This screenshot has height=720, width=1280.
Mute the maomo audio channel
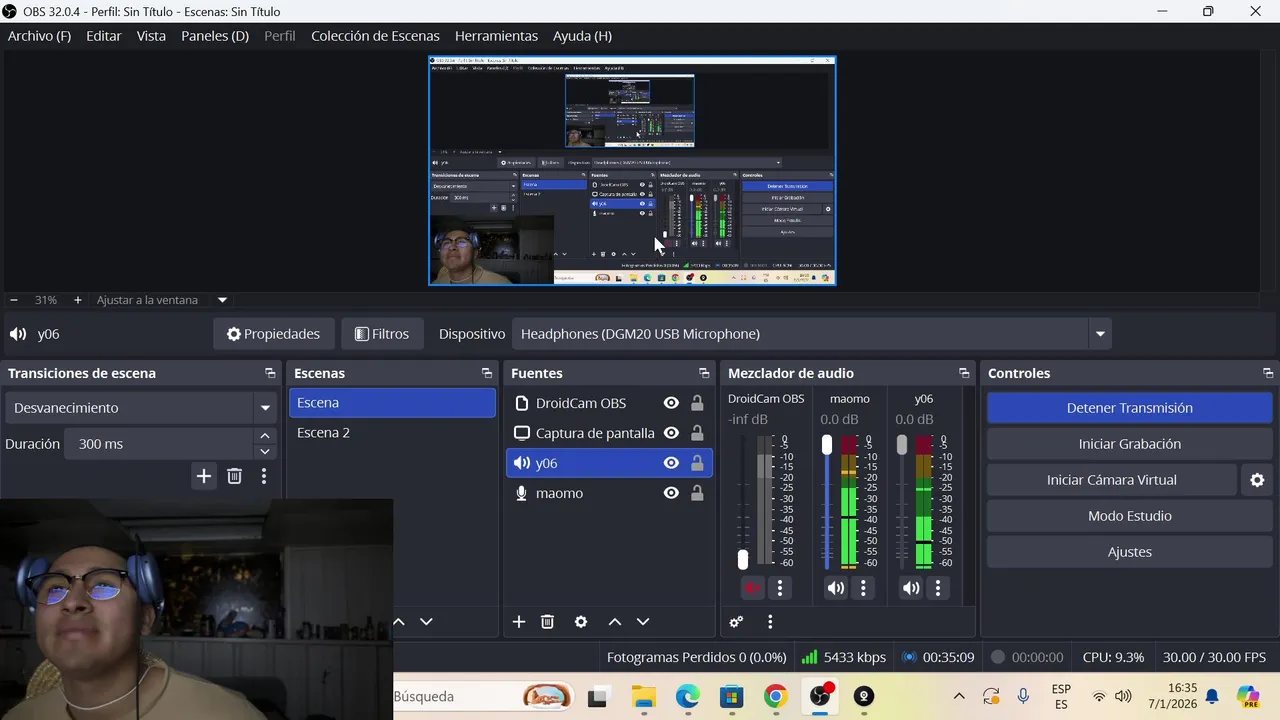click(835, 588)
